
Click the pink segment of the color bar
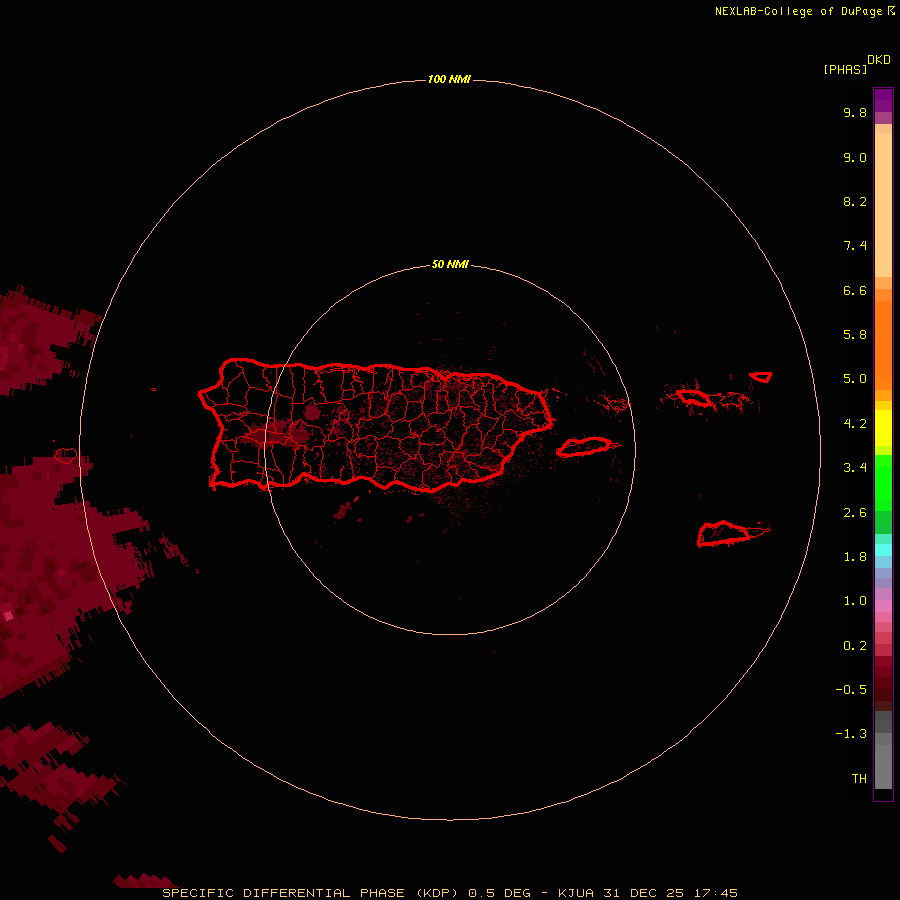tap(883, 606)
